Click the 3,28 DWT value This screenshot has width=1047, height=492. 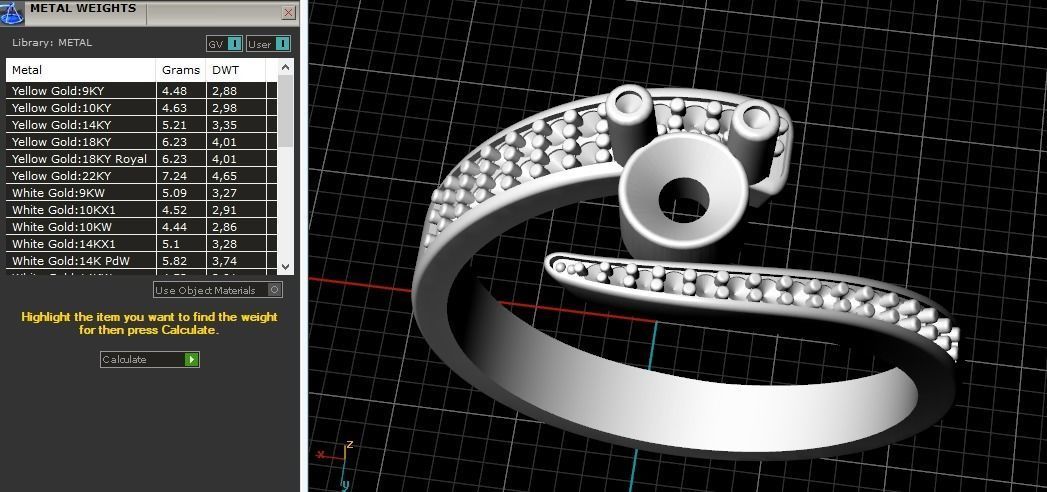coord(224,244)
